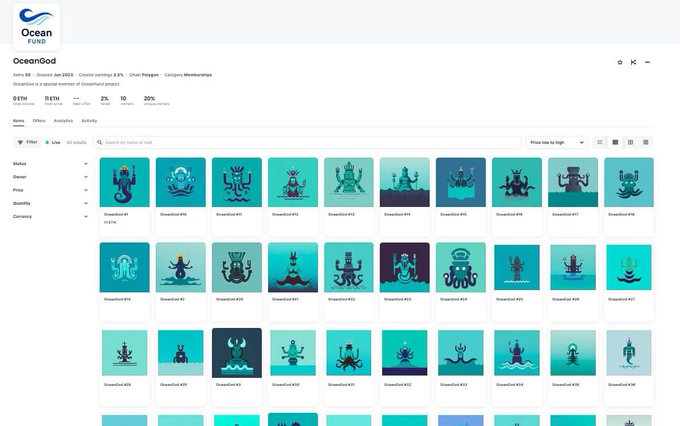Open the OceanGod #27 artwork thumbnail
This screenshot has width=680, height=426.
629,267
